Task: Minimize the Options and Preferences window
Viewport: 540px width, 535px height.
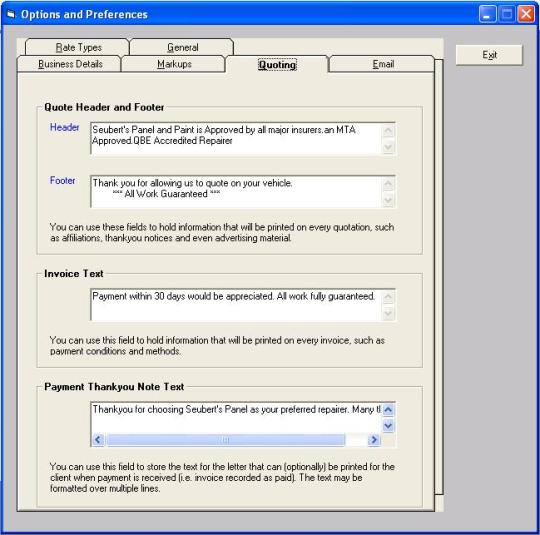Action: click(487, 14)
